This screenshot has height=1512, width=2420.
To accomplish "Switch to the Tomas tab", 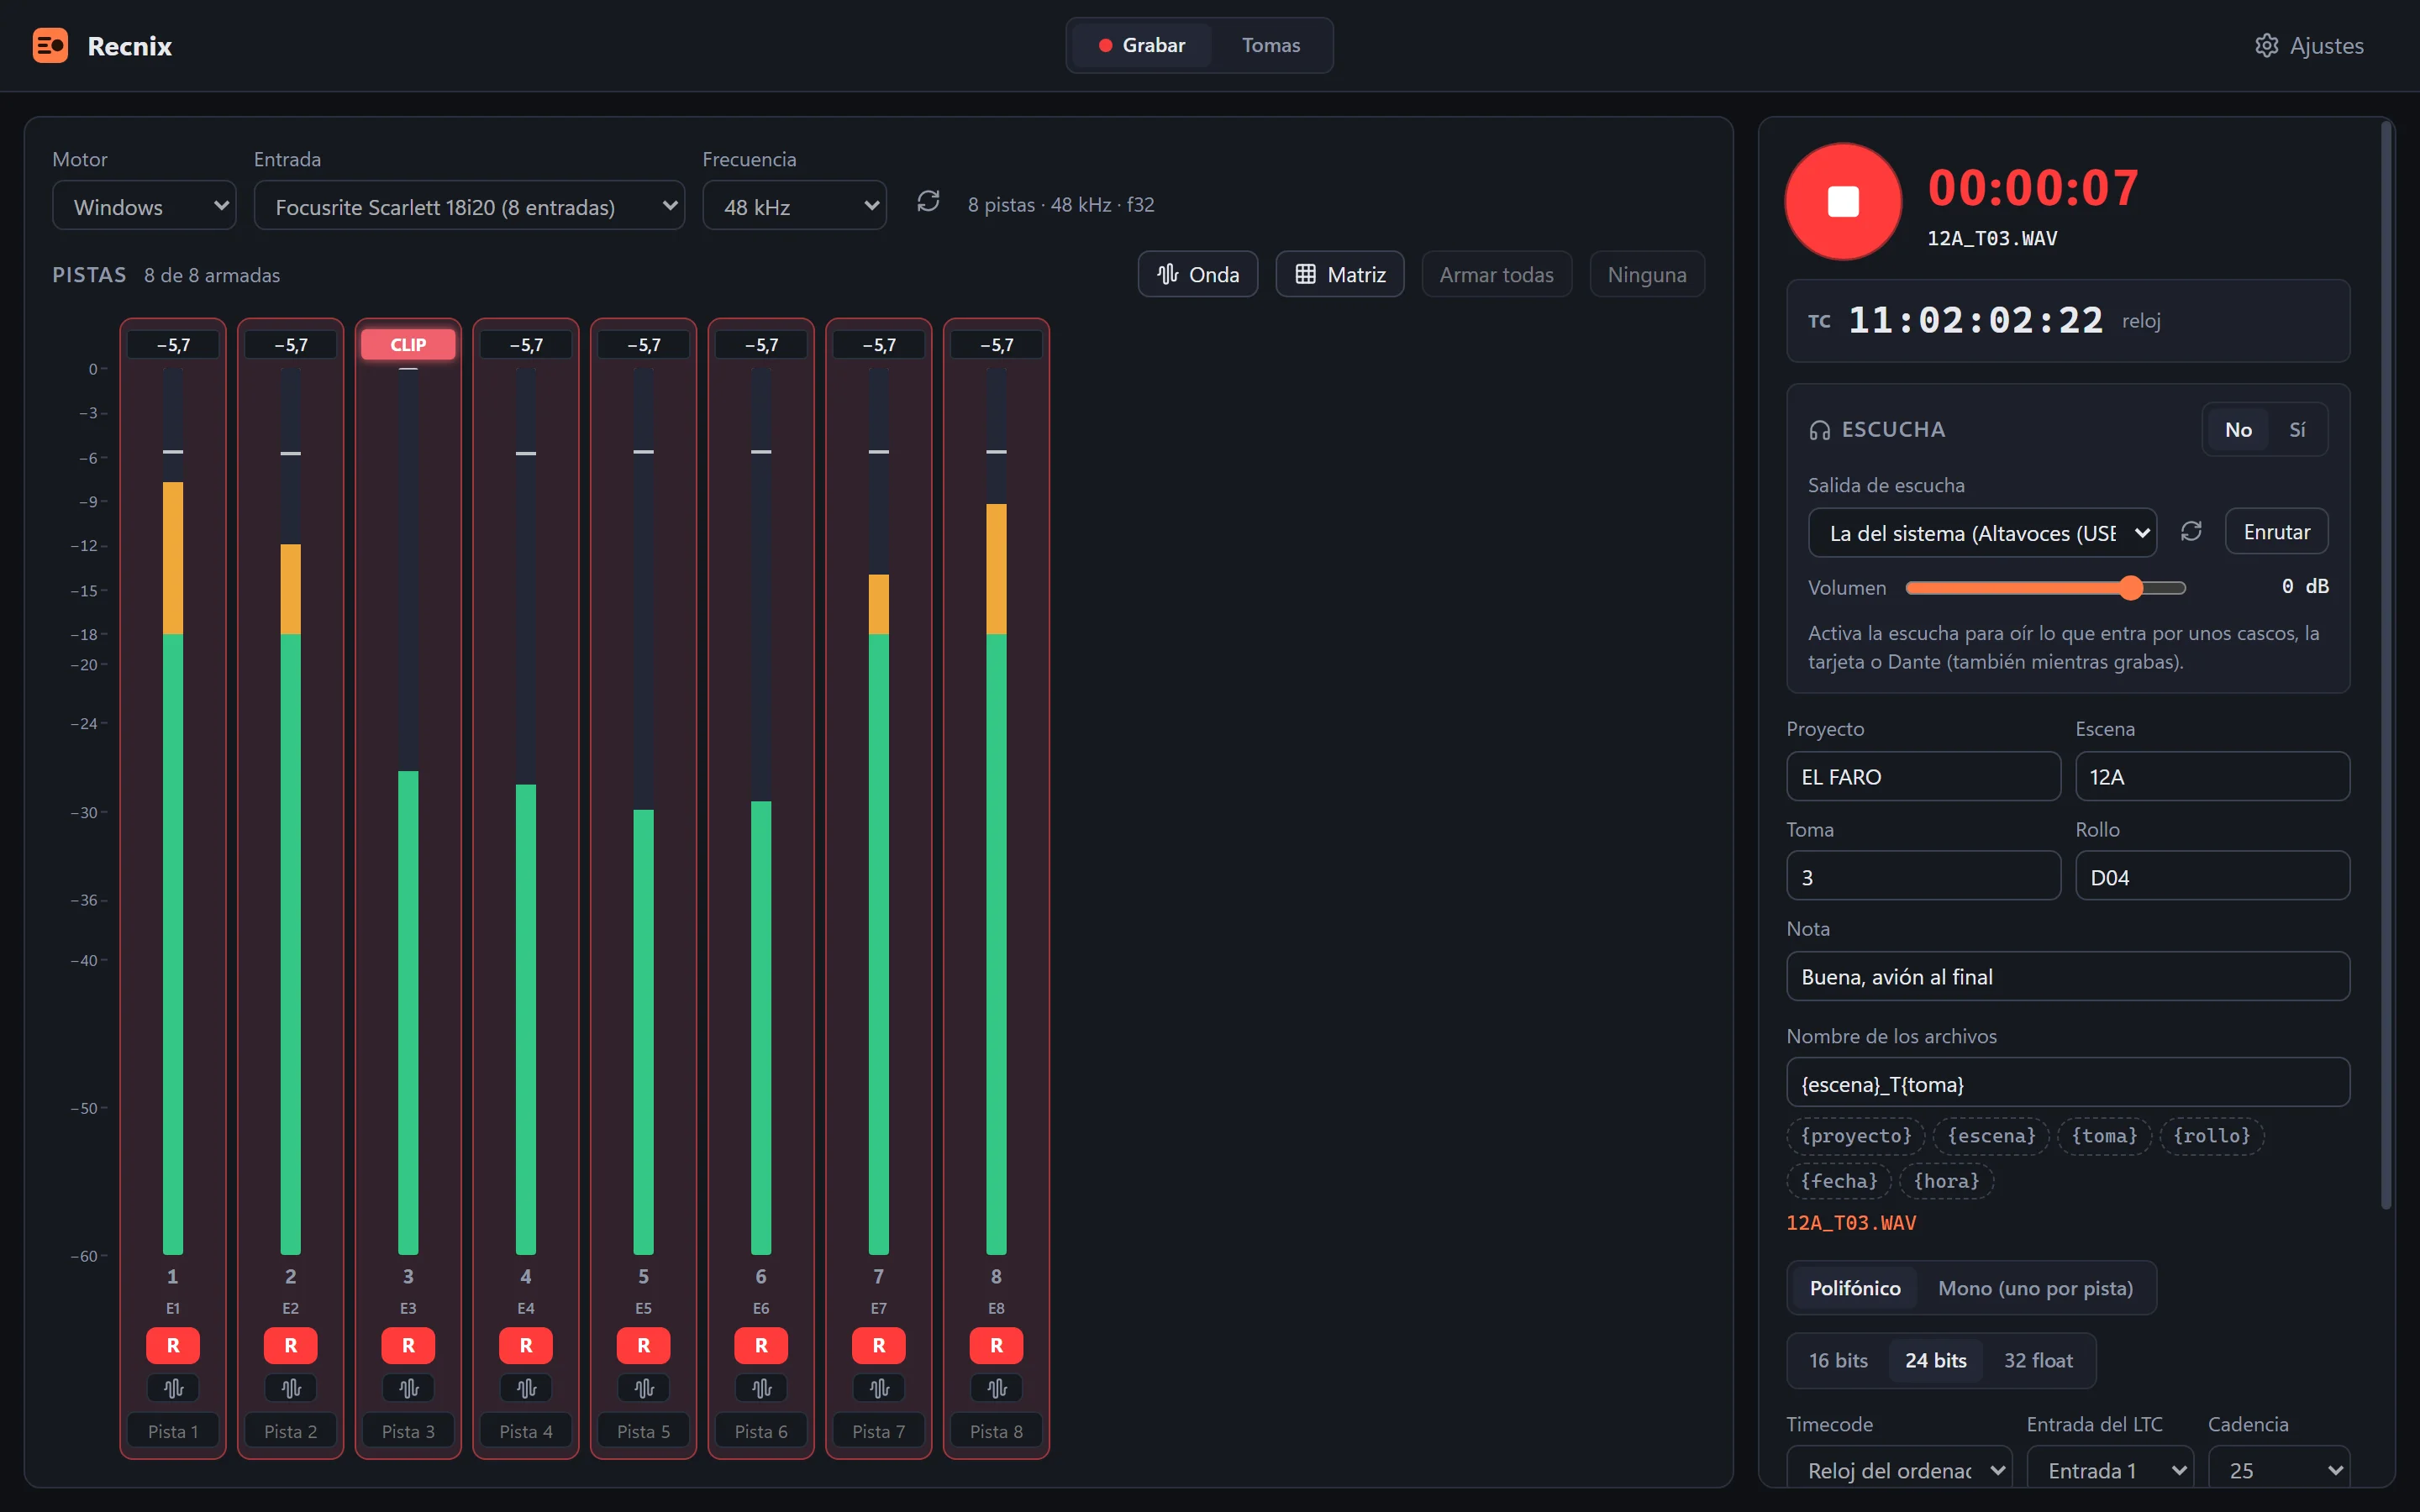I will click(x=1271, y=45).
